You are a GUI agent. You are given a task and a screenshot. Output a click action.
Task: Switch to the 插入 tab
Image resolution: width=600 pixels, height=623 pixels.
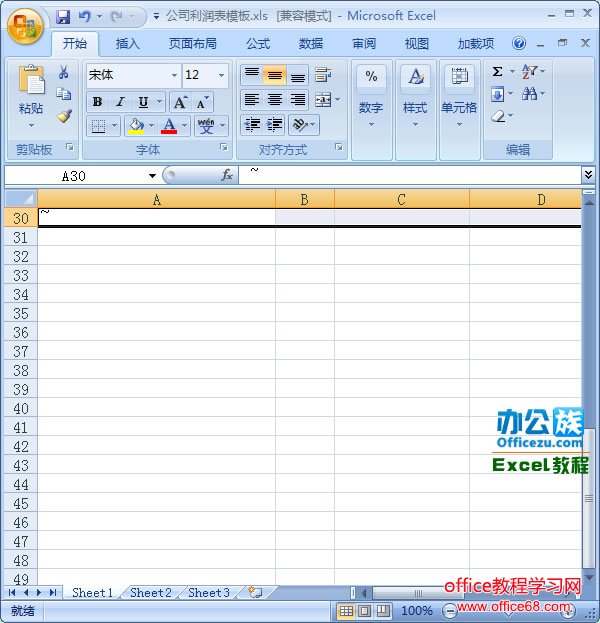[x=128, y=43]
